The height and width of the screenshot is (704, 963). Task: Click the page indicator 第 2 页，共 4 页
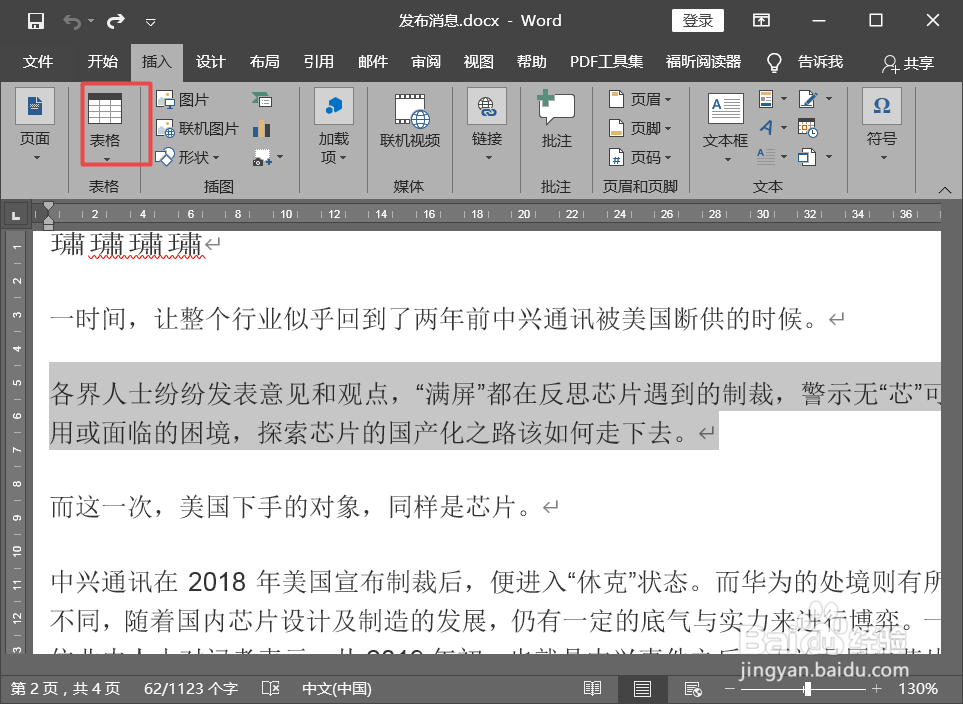[65, 689]
